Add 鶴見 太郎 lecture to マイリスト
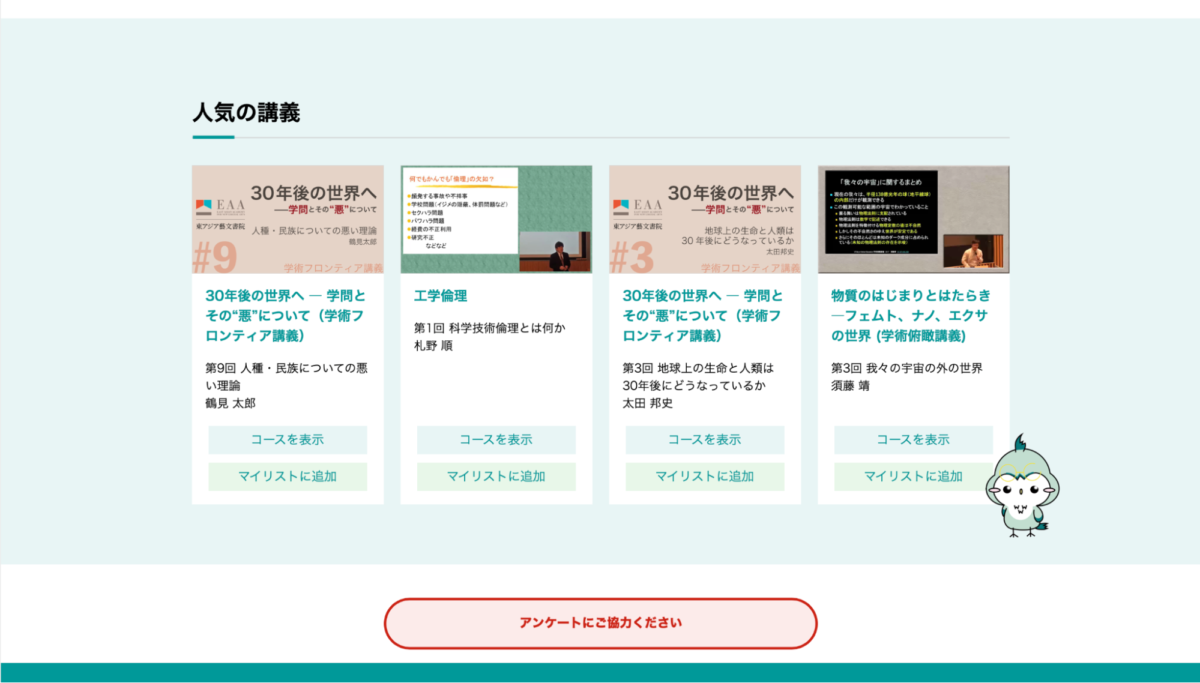Screen dimensions: 1200x683 pos(288,476)
